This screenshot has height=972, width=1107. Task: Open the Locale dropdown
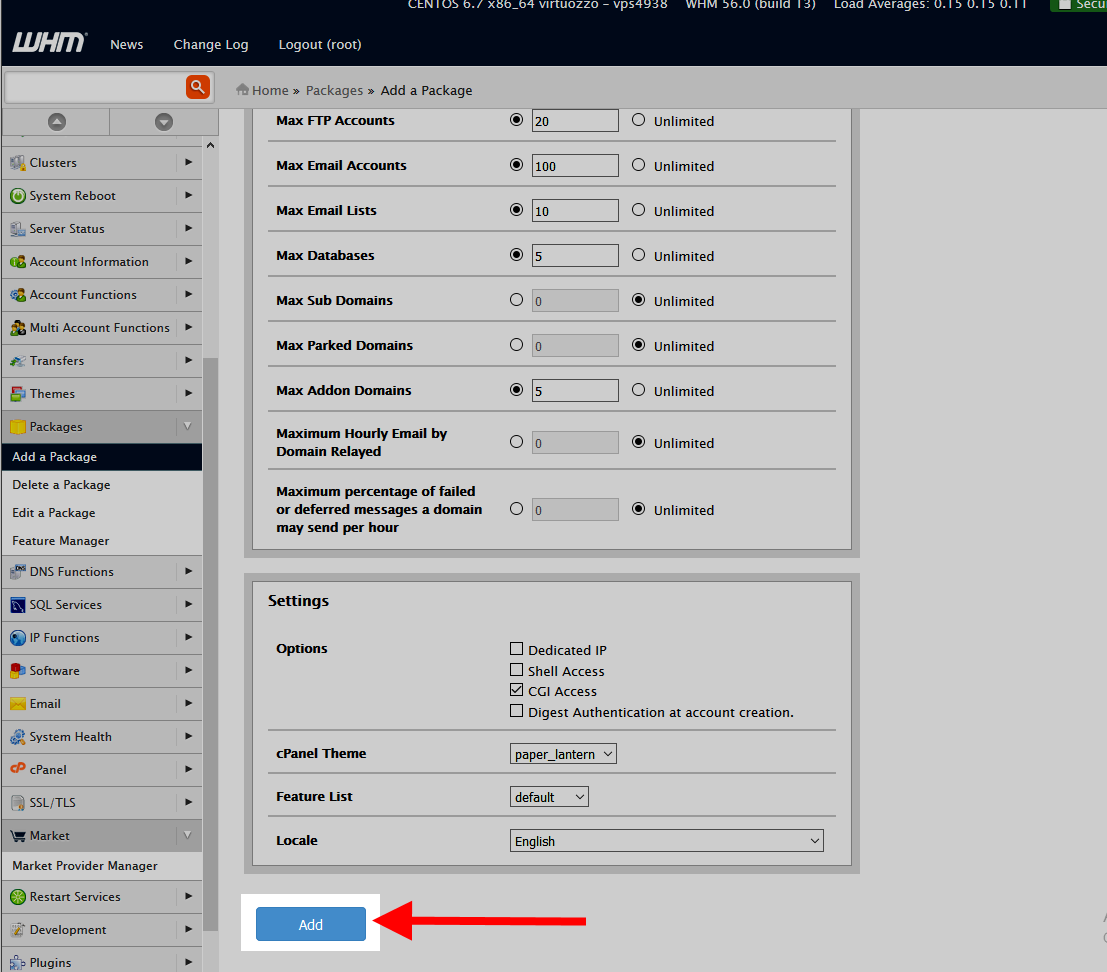tap(666, 841)
